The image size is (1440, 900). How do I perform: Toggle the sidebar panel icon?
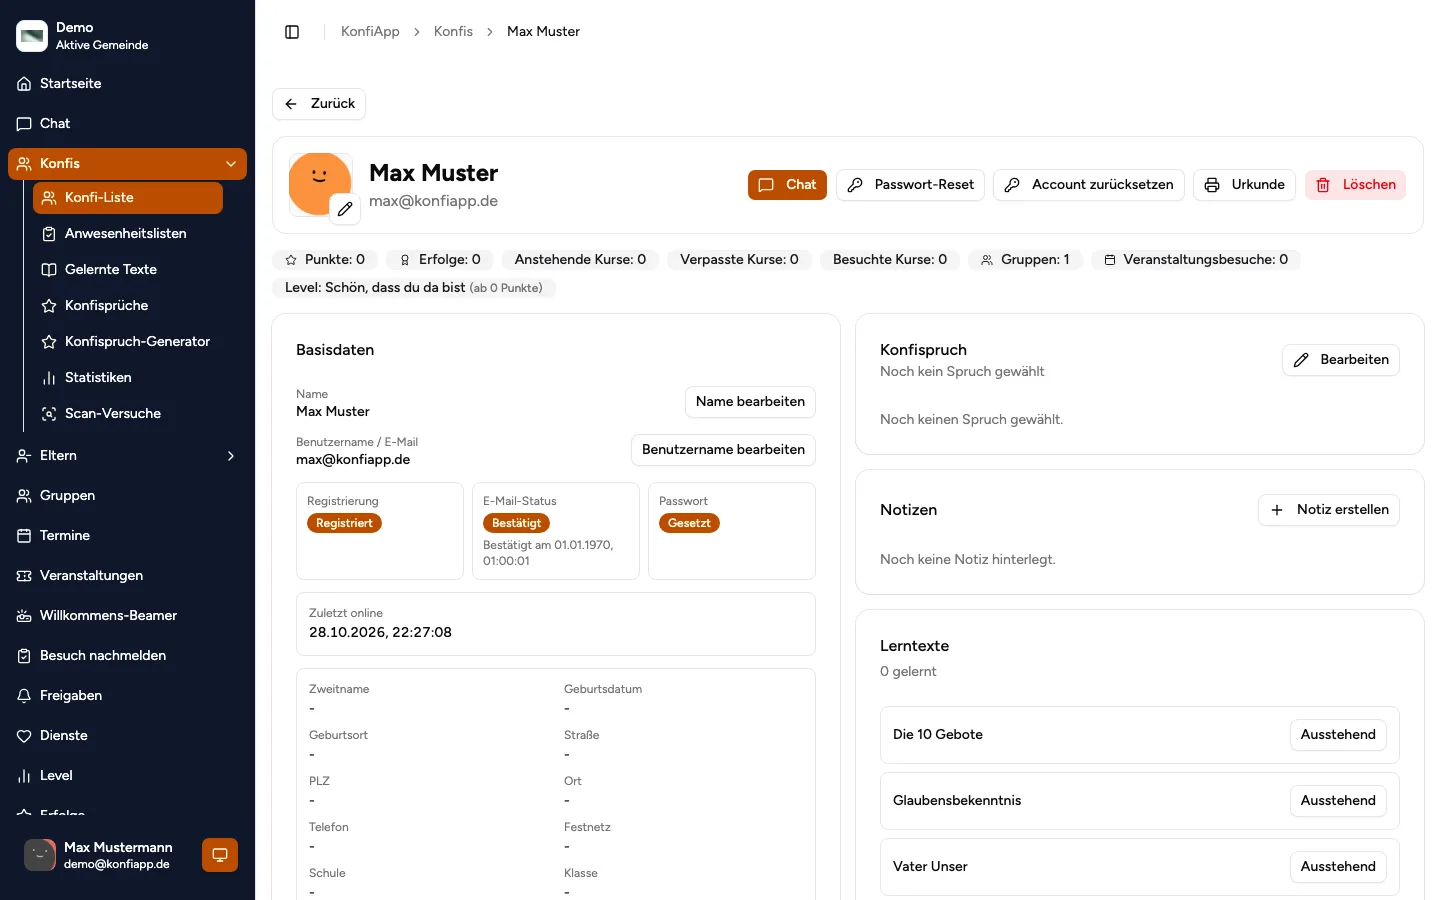click(292, 32)
